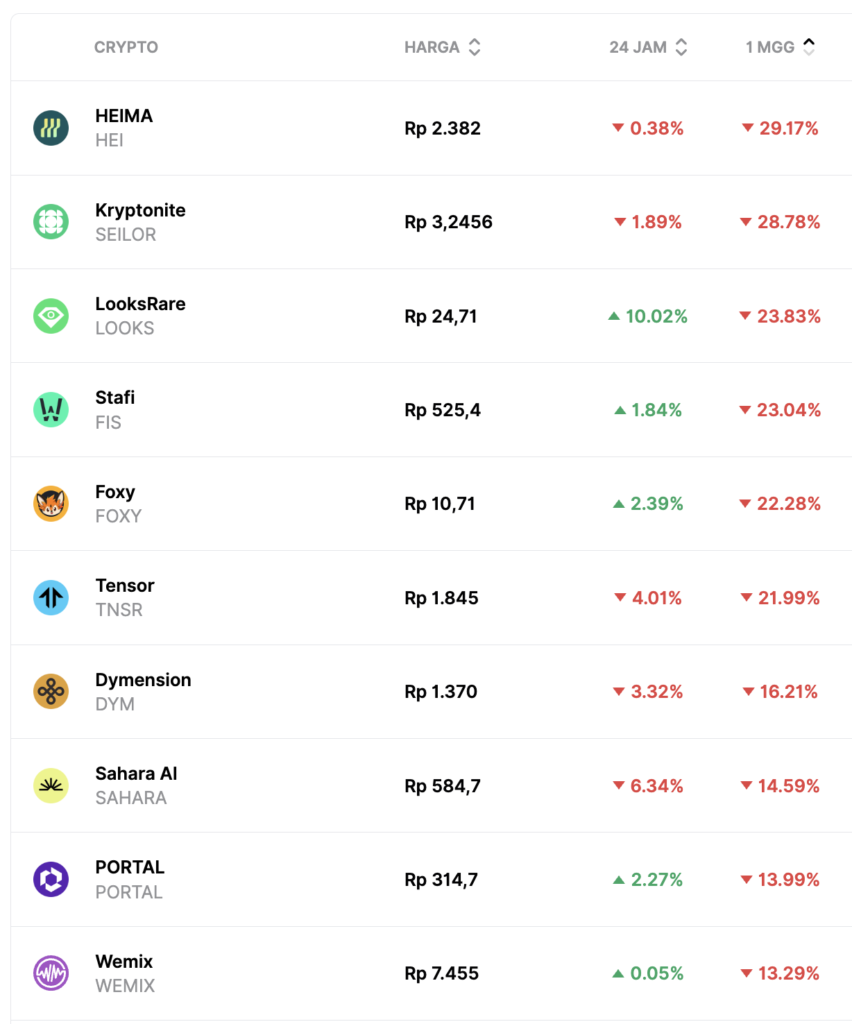
Task: Toggle sort order on 1 MGG column
Action: [780, 47]
